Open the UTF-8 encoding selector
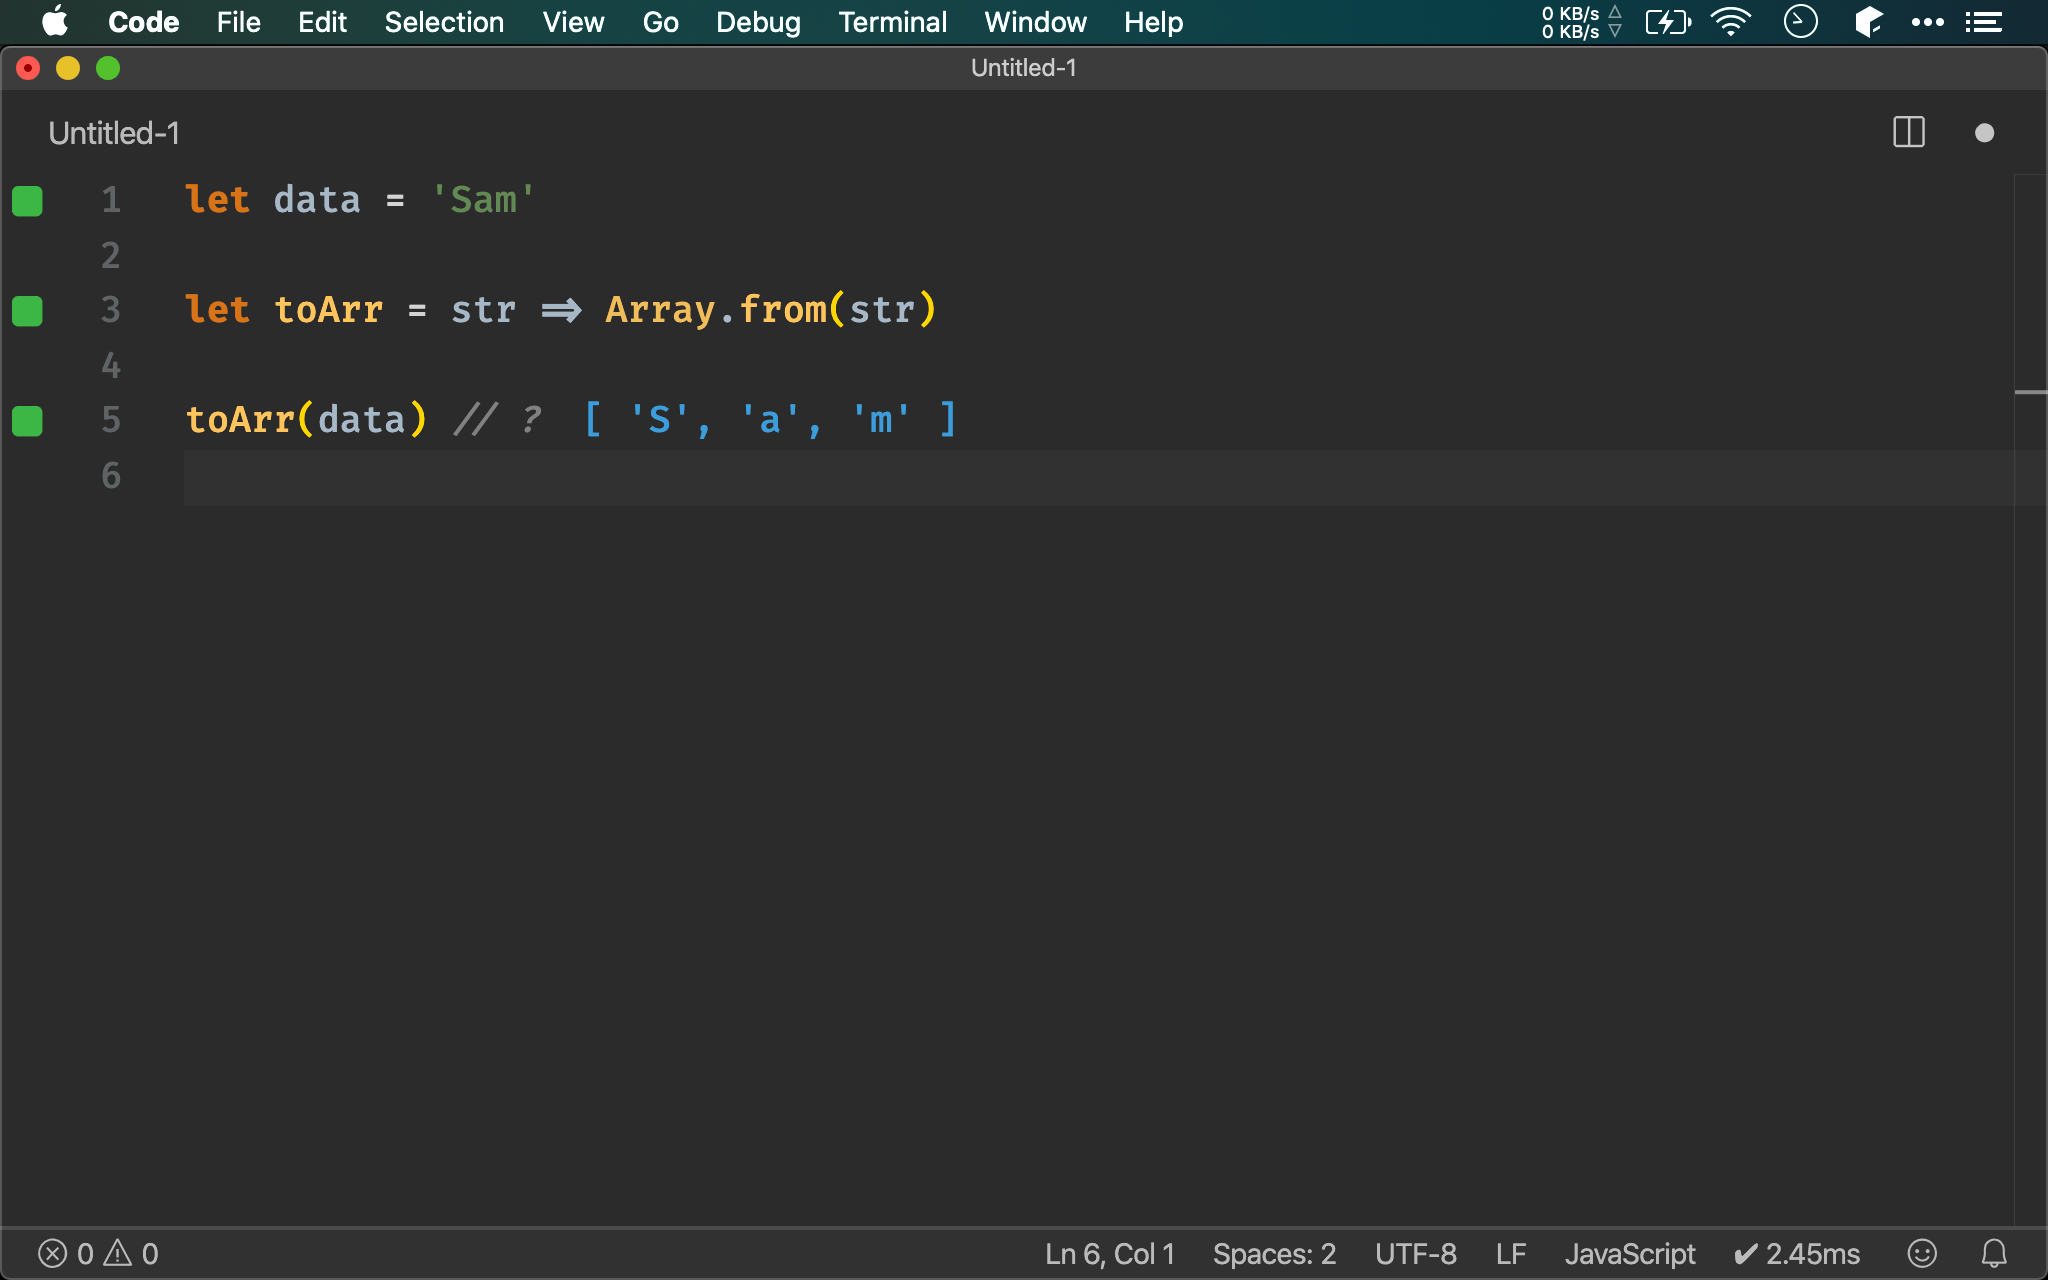The width and height of the screenshot is (2048, 1280). click(x=1415, y=1253)
